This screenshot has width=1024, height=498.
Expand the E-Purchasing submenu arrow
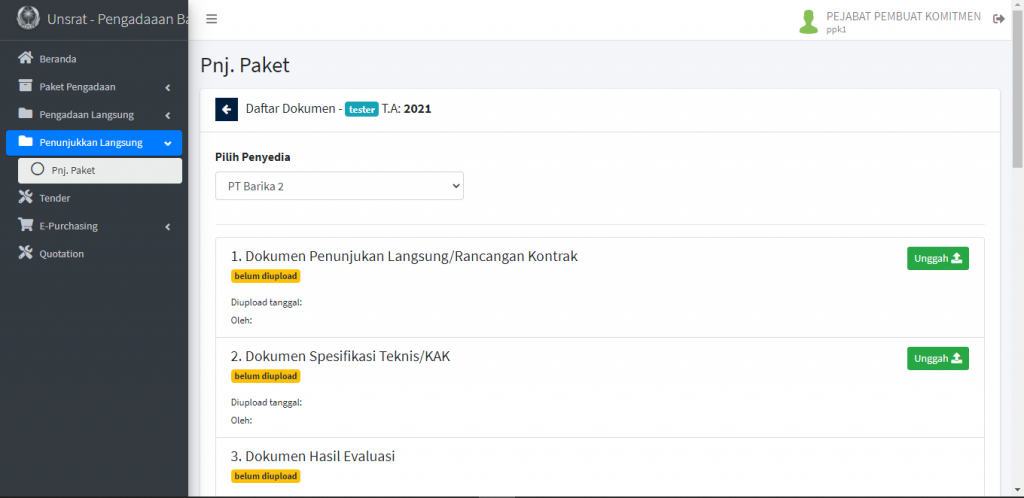tap(168, 226)
